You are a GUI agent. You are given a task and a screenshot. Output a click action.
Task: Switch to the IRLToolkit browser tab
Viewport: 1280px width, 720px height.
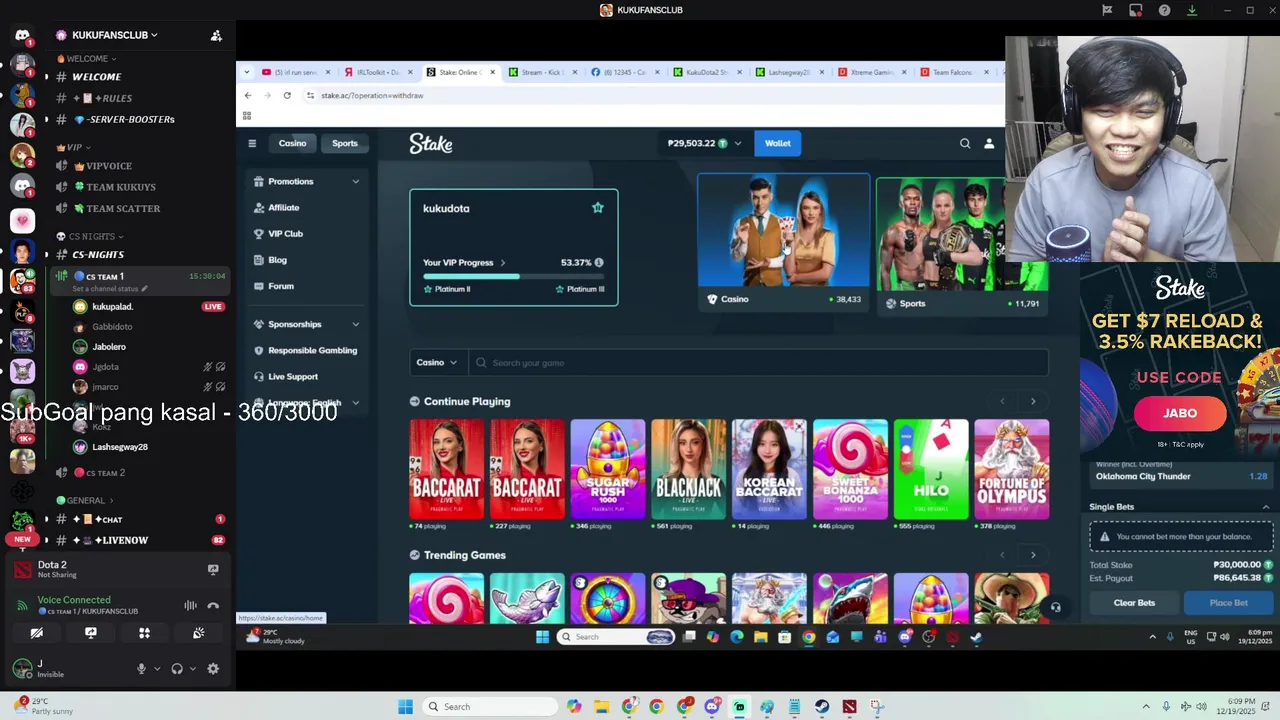(377, 72)
